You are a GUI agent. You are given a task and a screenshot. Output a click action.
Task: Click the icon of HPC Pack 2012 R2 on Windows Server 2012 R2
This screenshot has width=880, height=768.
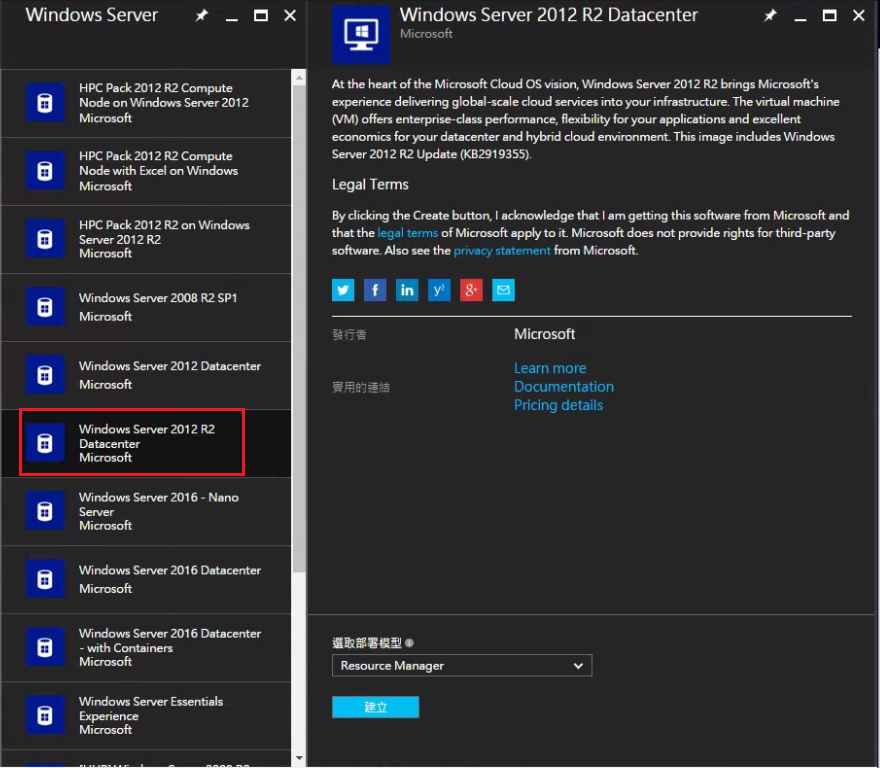(x=45, y=239)
